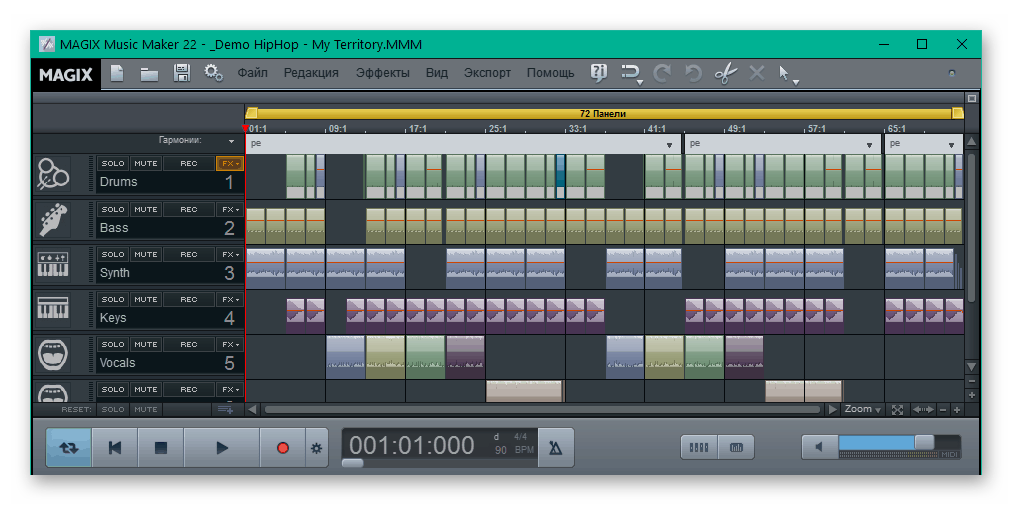Reset all SOLO states

click(113, 409)
